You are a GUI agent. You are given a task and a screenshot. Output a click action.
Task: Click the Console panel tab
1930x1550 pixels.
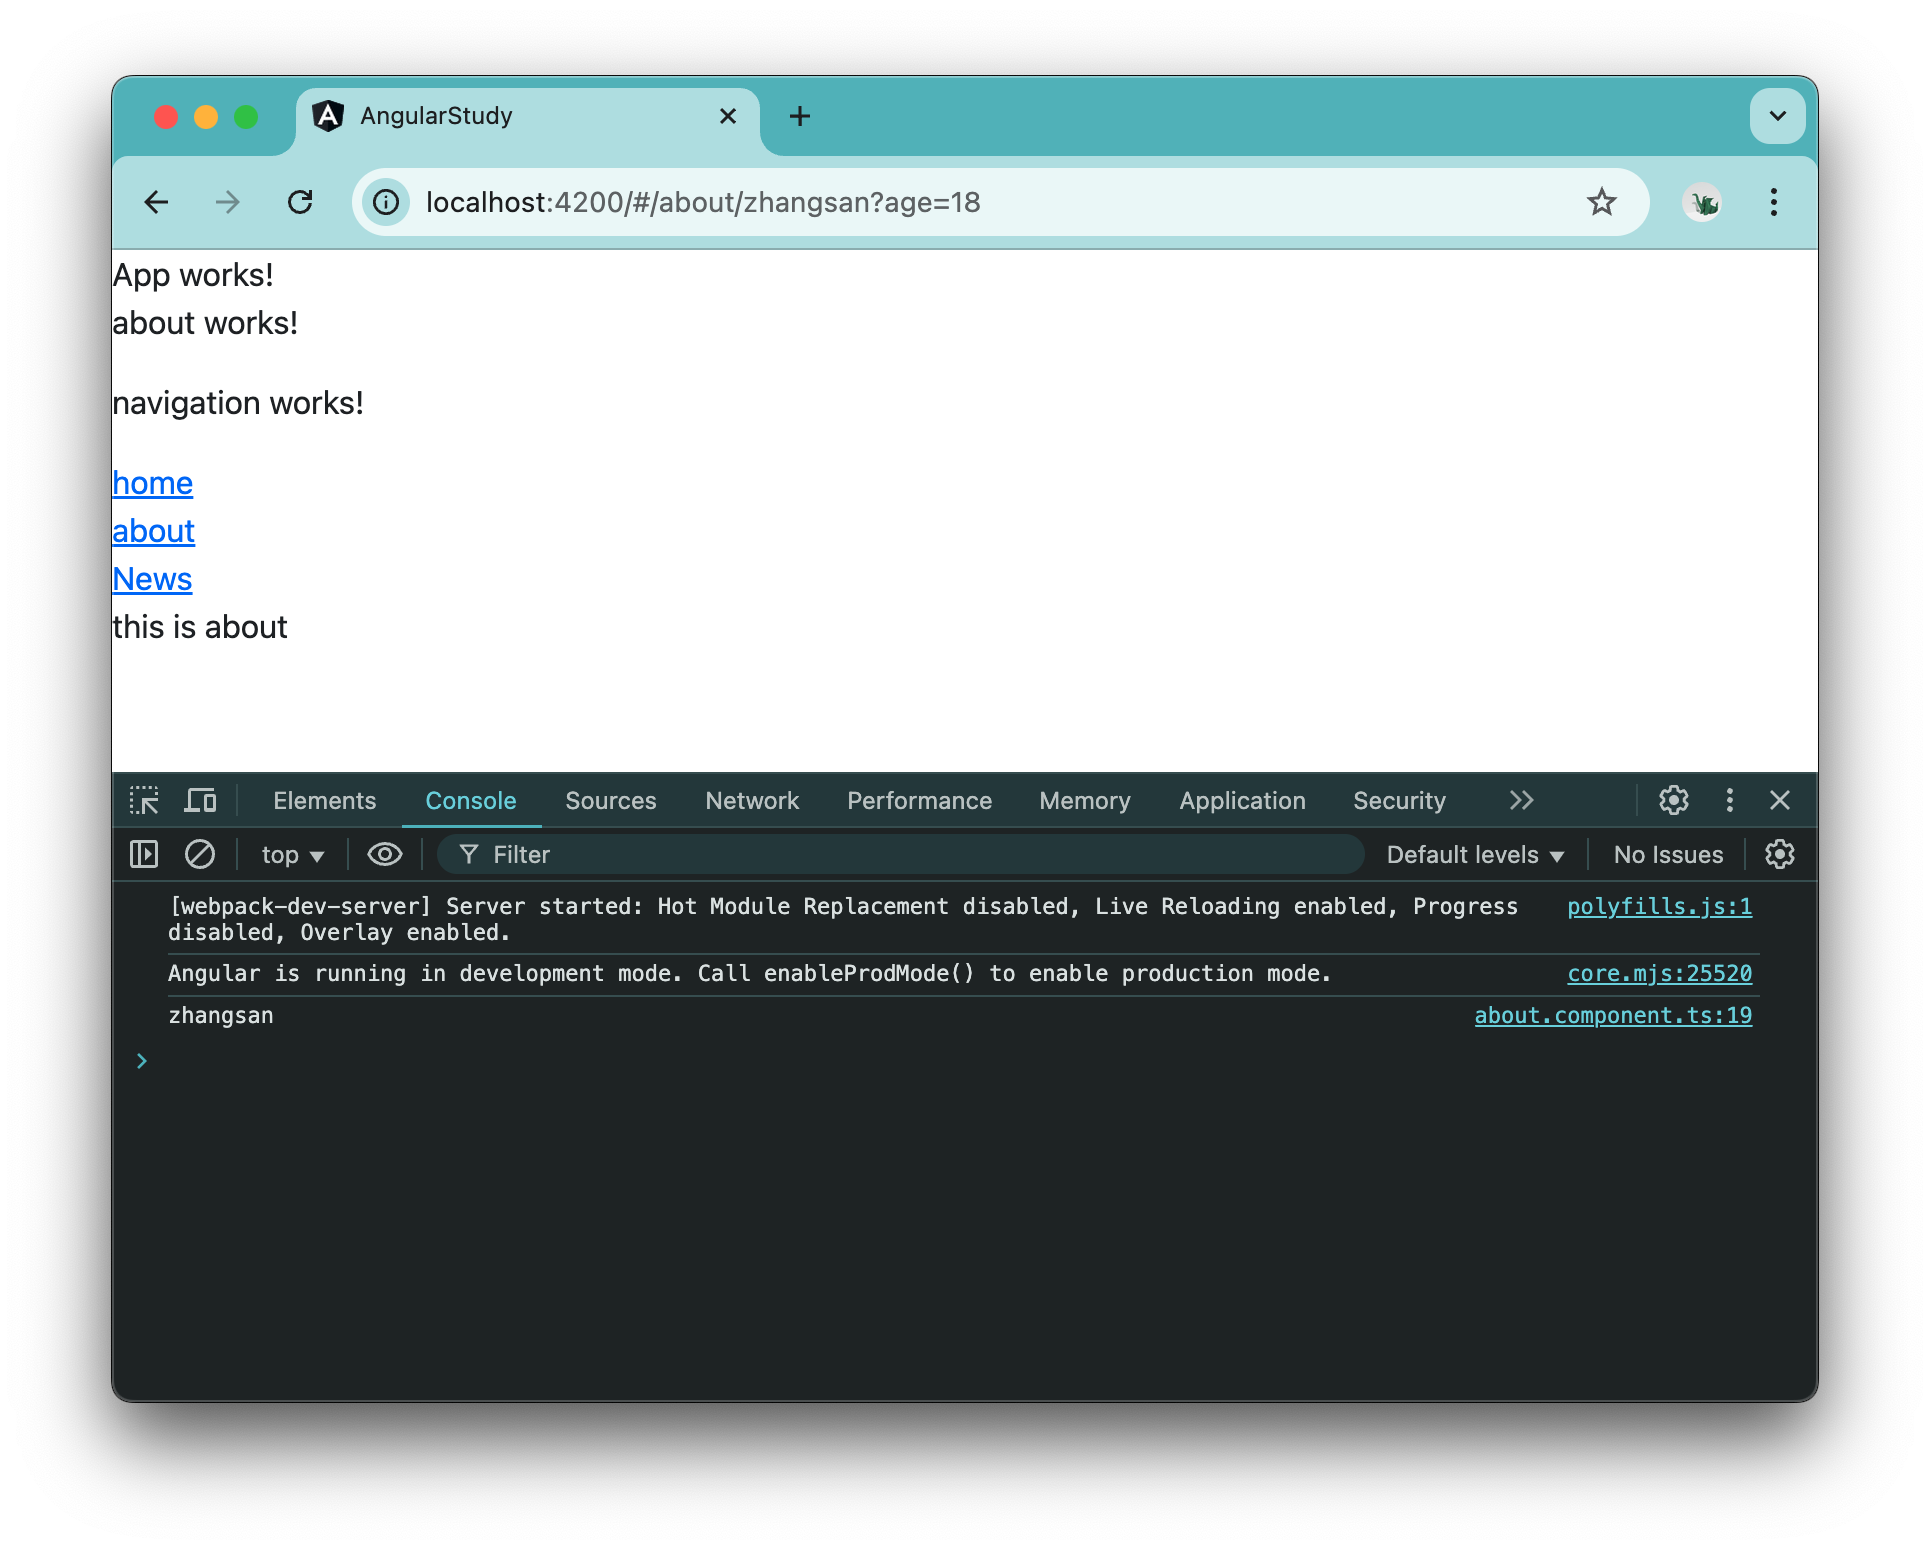click(470, 800)
